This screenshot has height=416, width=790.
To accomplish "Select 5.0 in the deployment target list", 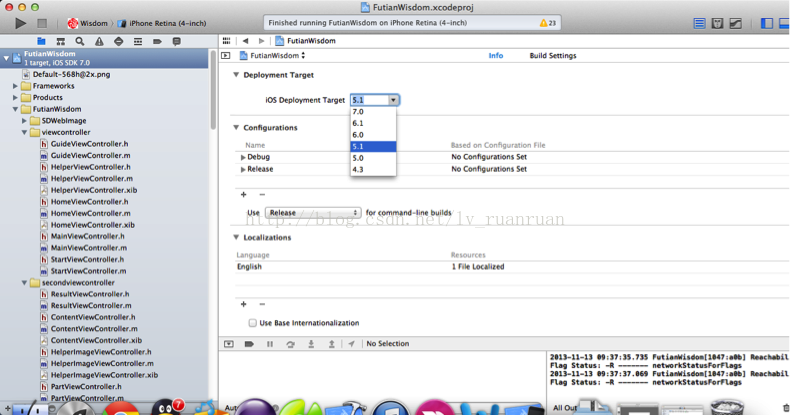I will tap(373, 158).
